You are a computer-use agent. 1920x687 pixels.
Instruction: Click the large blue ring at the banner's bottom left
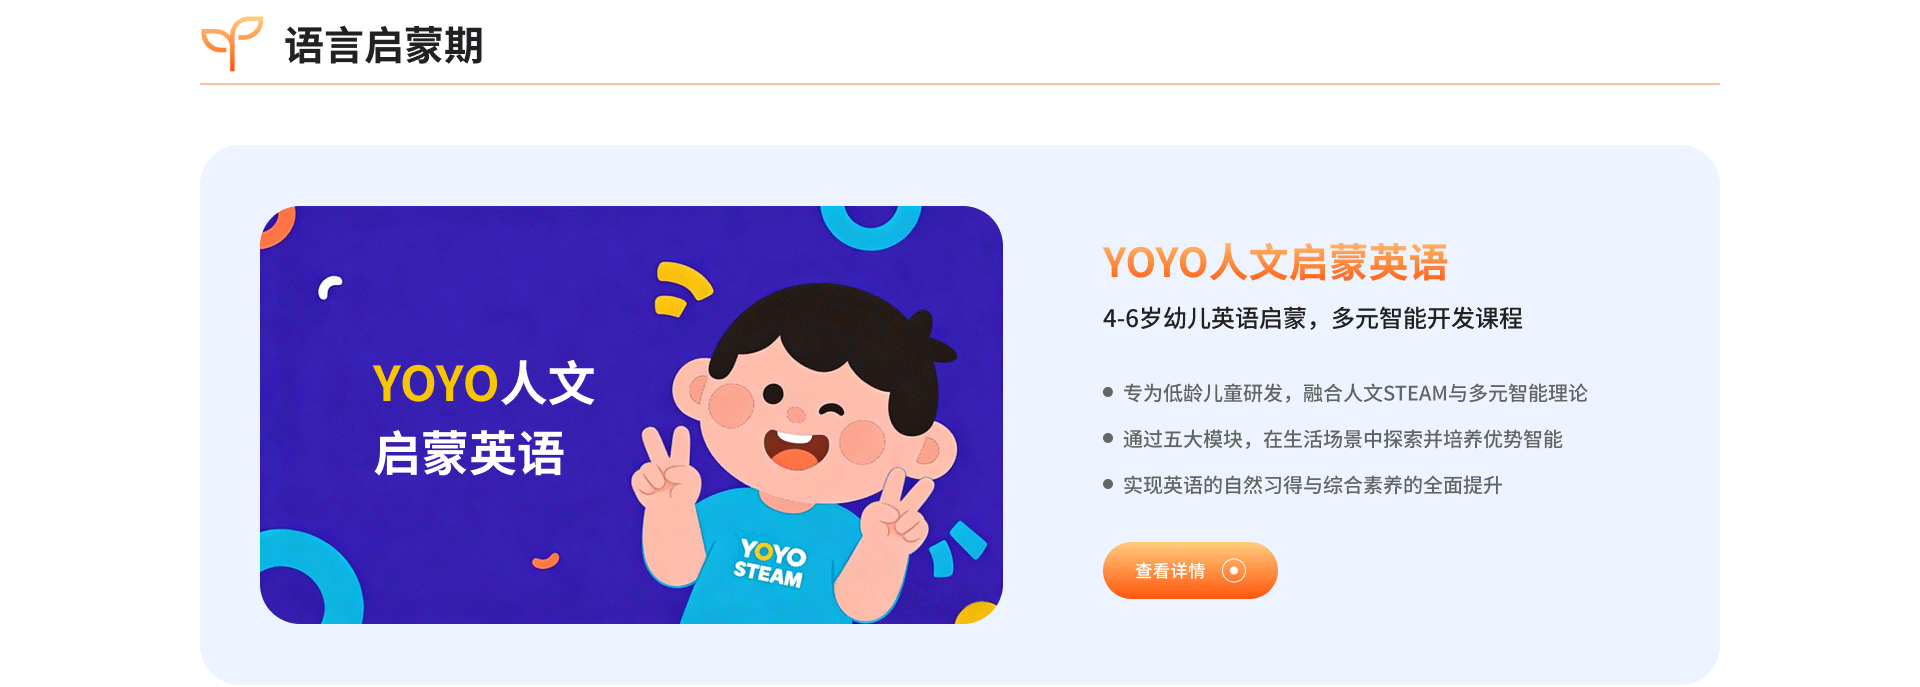[x=308, y=578]
